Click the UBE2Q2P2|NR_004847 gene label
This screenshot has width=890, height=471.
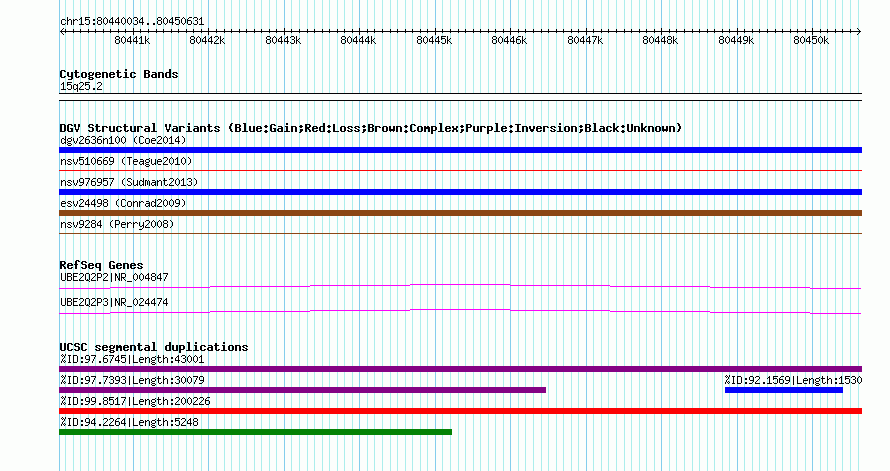(x=114, y=277)
